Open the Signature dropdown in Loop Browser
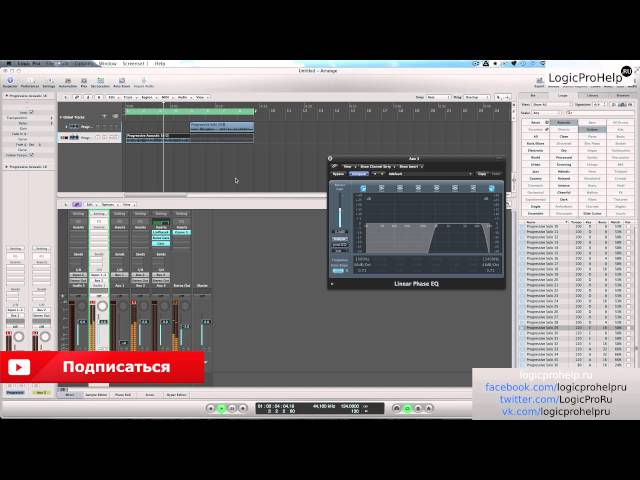Viewport: 640px width, 480px height. (600, 104)
